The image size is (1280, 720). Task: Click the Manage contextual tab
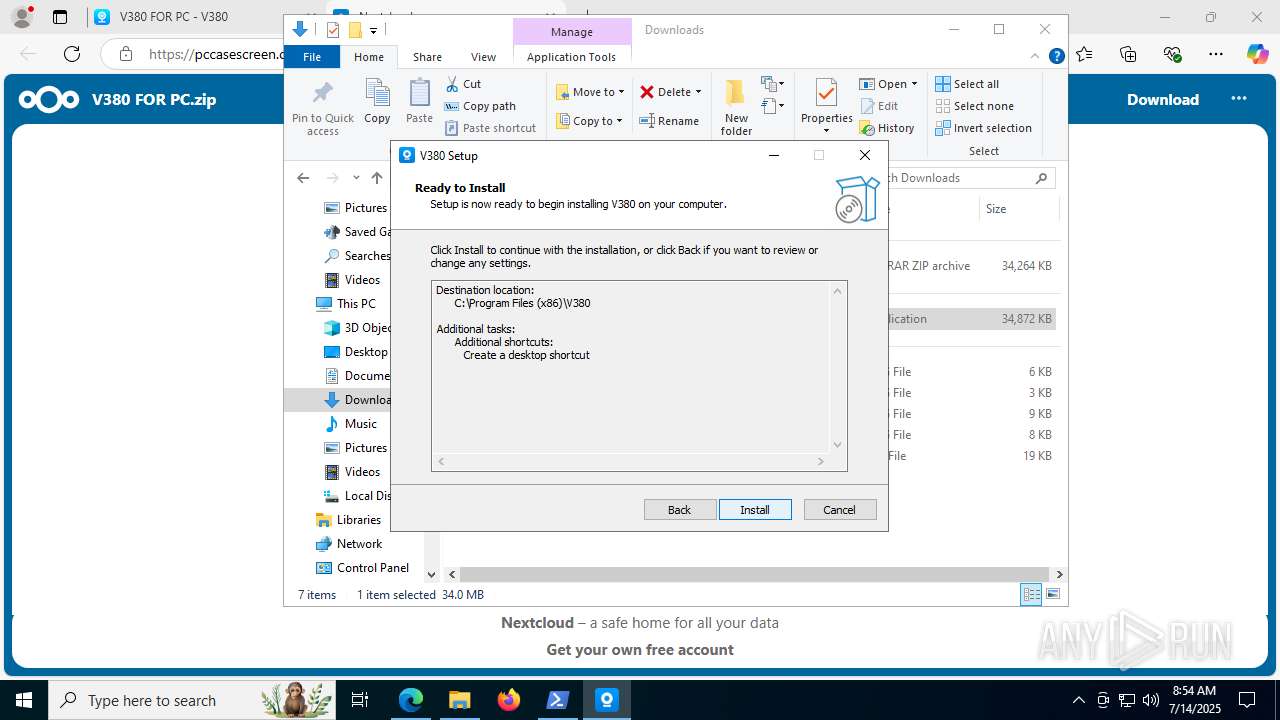pyautogui.click(x=572, y=32)
